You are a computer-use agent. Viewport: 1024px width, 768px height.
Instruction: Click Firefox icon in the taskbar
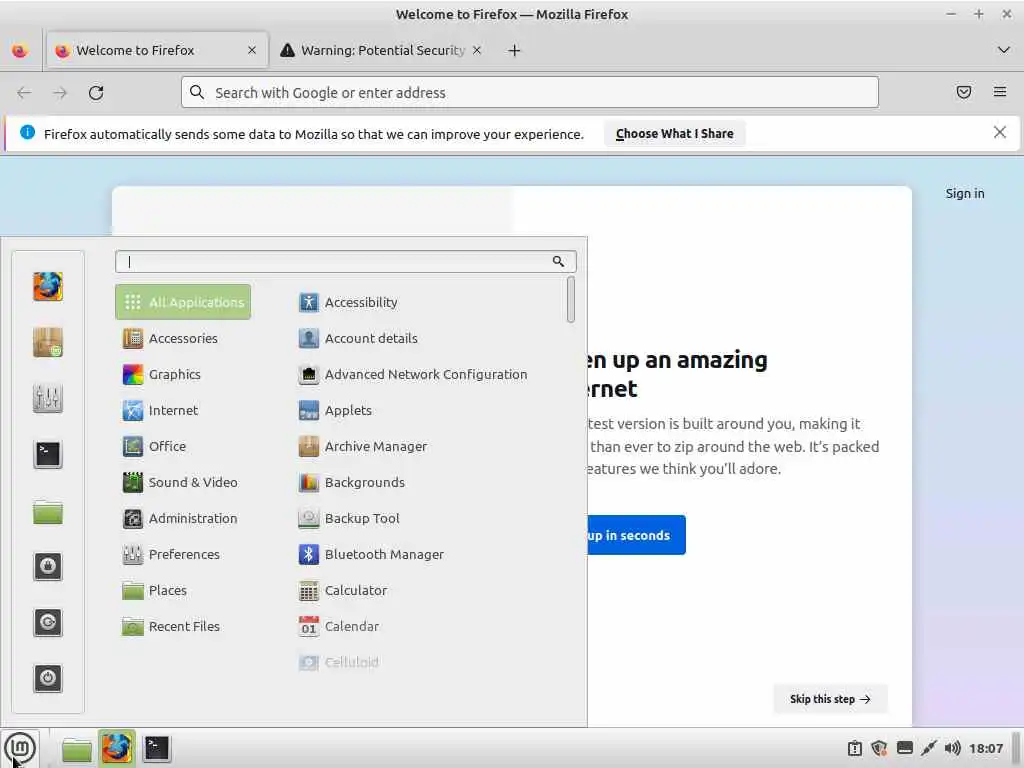point(117,748)
